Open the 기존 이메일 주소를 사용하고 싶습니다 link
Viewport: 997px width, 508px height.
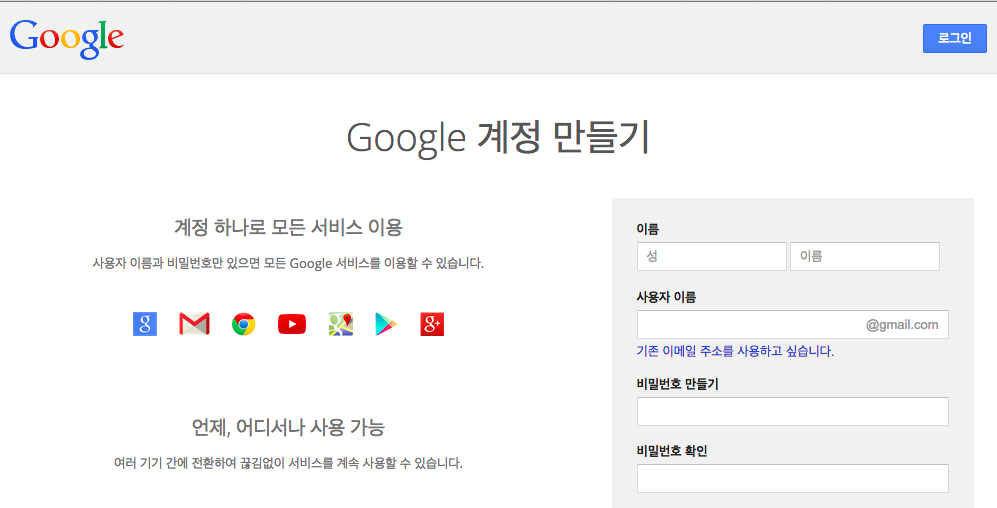(x=735, y=351)
